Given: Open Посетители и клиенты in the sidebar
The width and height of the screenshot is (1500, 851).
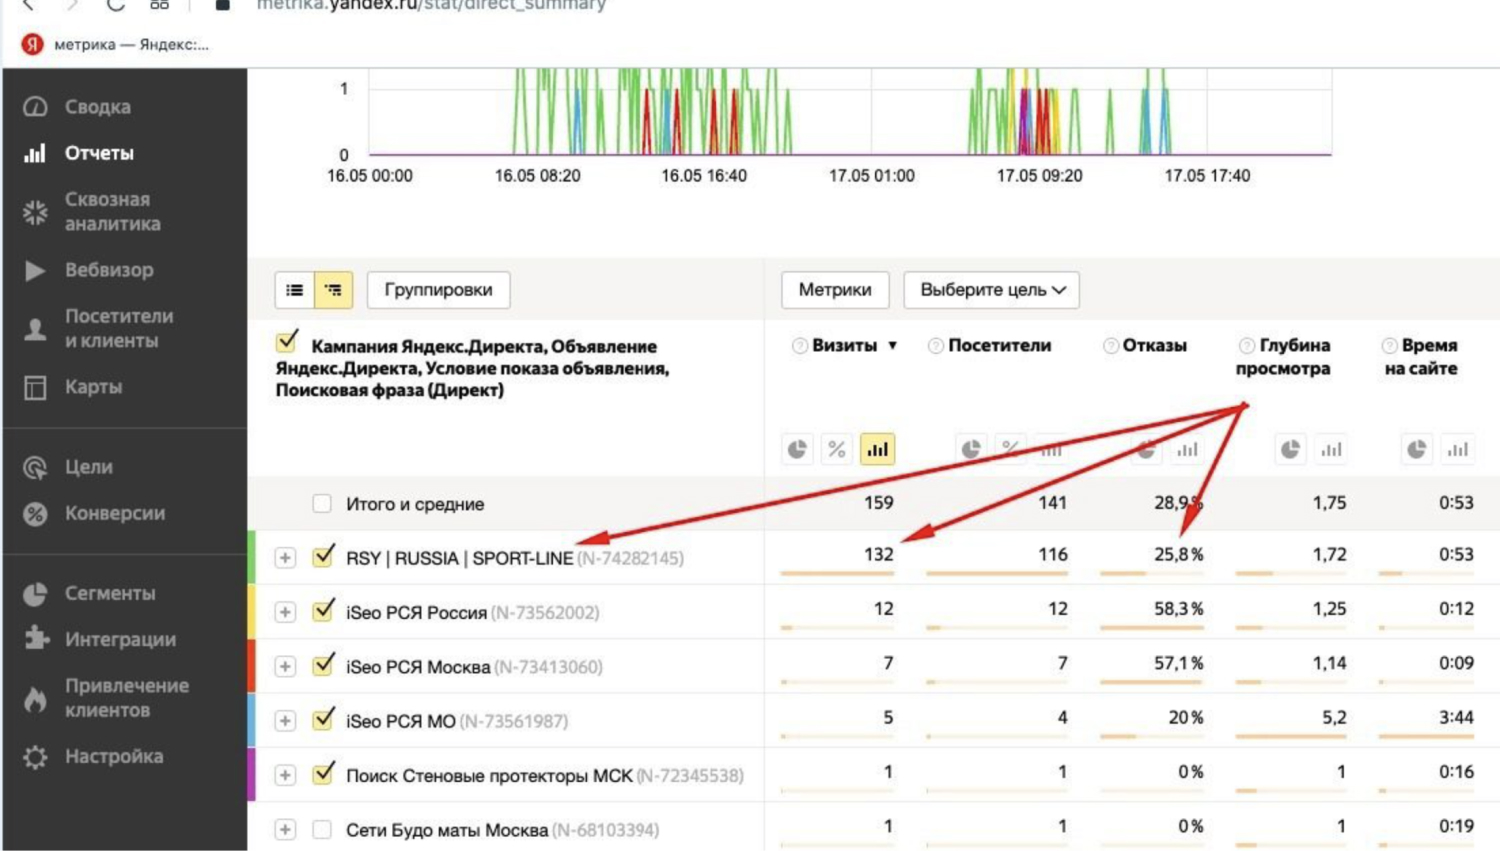Looking at the screenshot, I should pyautogui.click(x=119, y=328).
